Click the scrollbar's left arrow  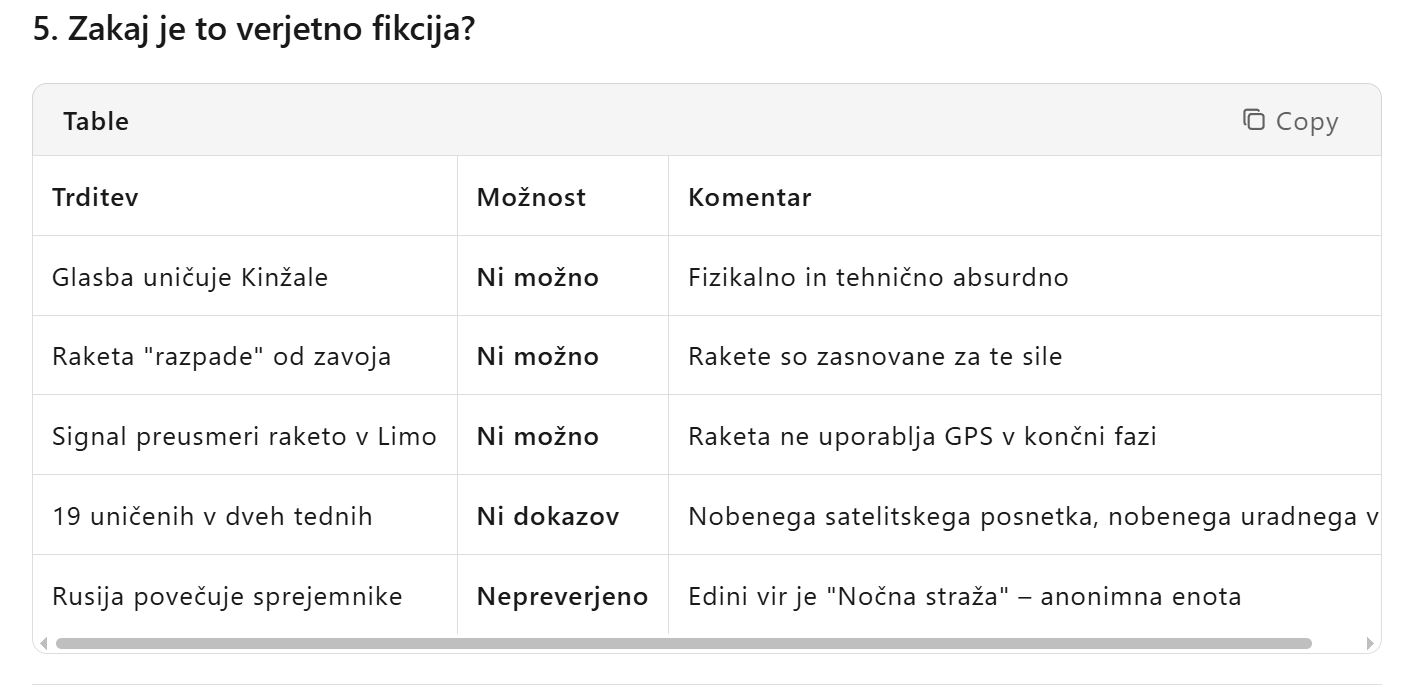click(x=44, y=643)
